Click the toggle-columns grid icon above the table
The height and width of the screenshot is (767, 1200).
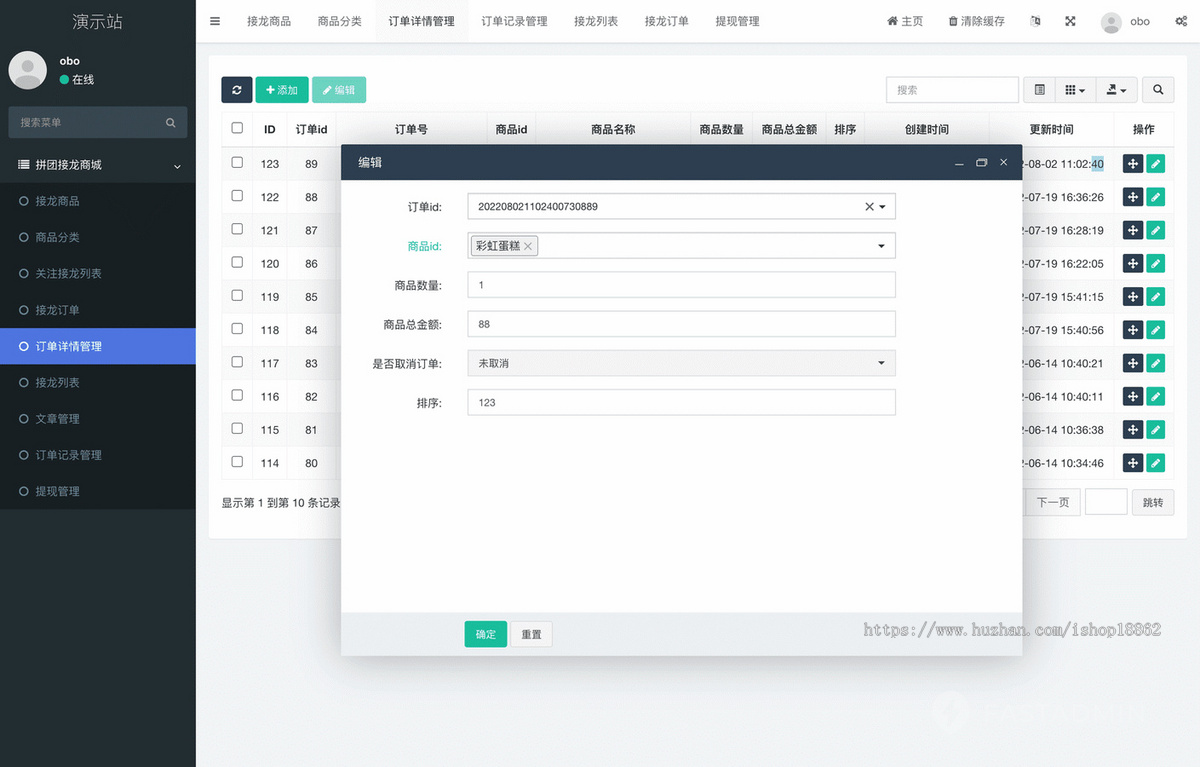1074,89
